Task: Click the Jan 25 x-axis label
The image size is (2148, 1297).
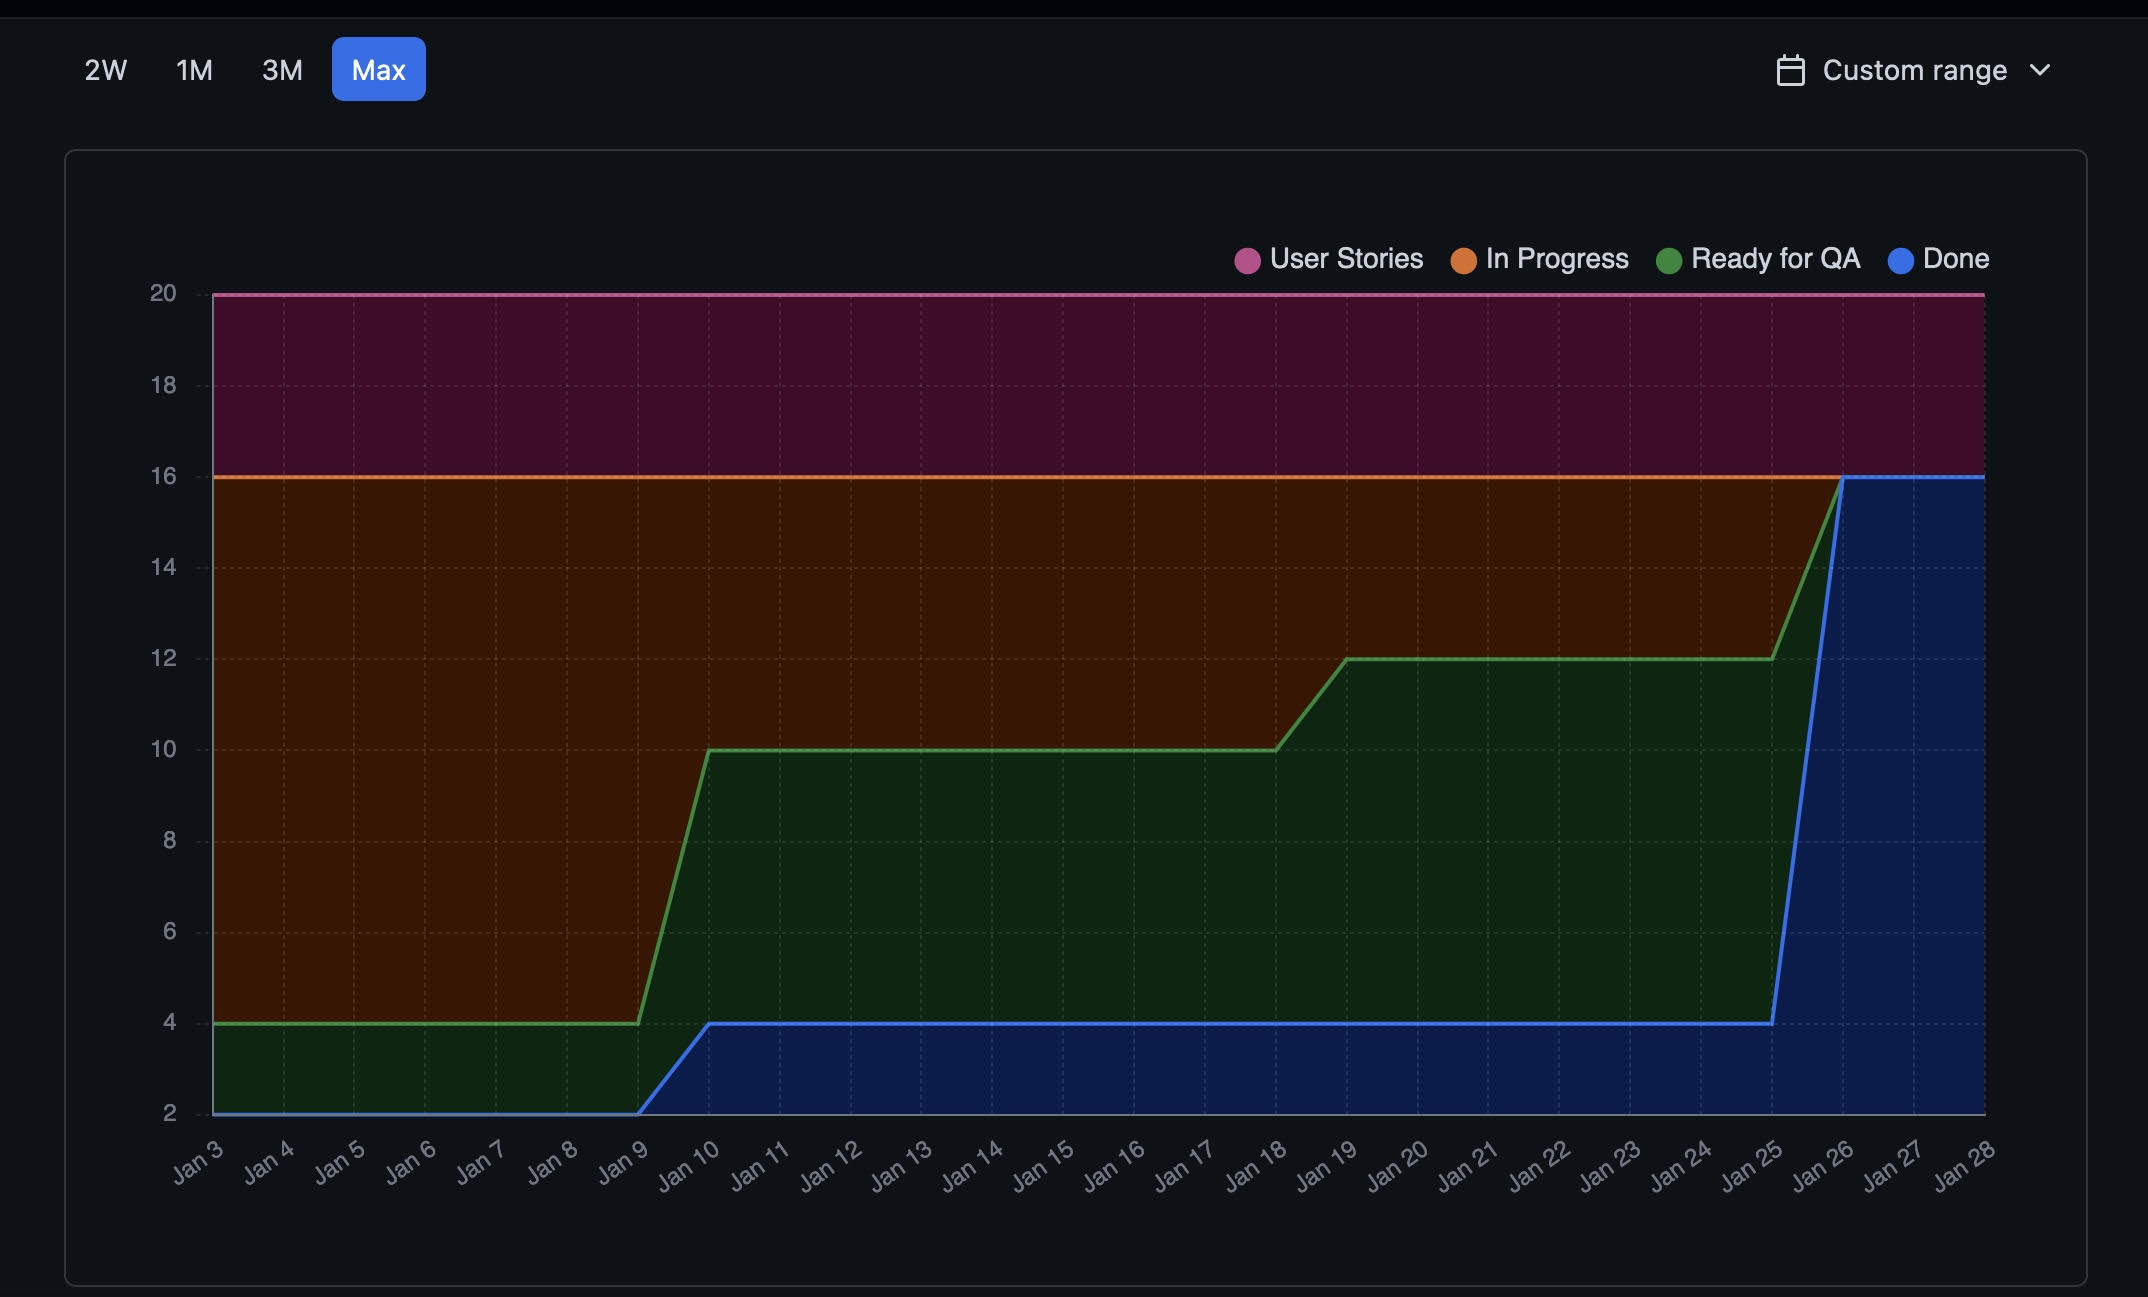Action: point(1752,1166)
